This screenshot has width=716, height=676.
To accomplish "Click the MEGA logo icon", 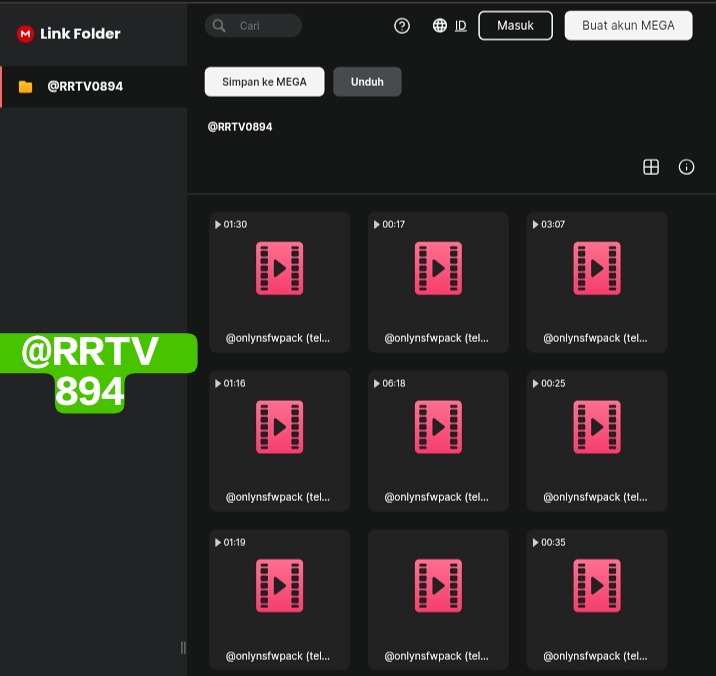I will (x=25, y=34).
